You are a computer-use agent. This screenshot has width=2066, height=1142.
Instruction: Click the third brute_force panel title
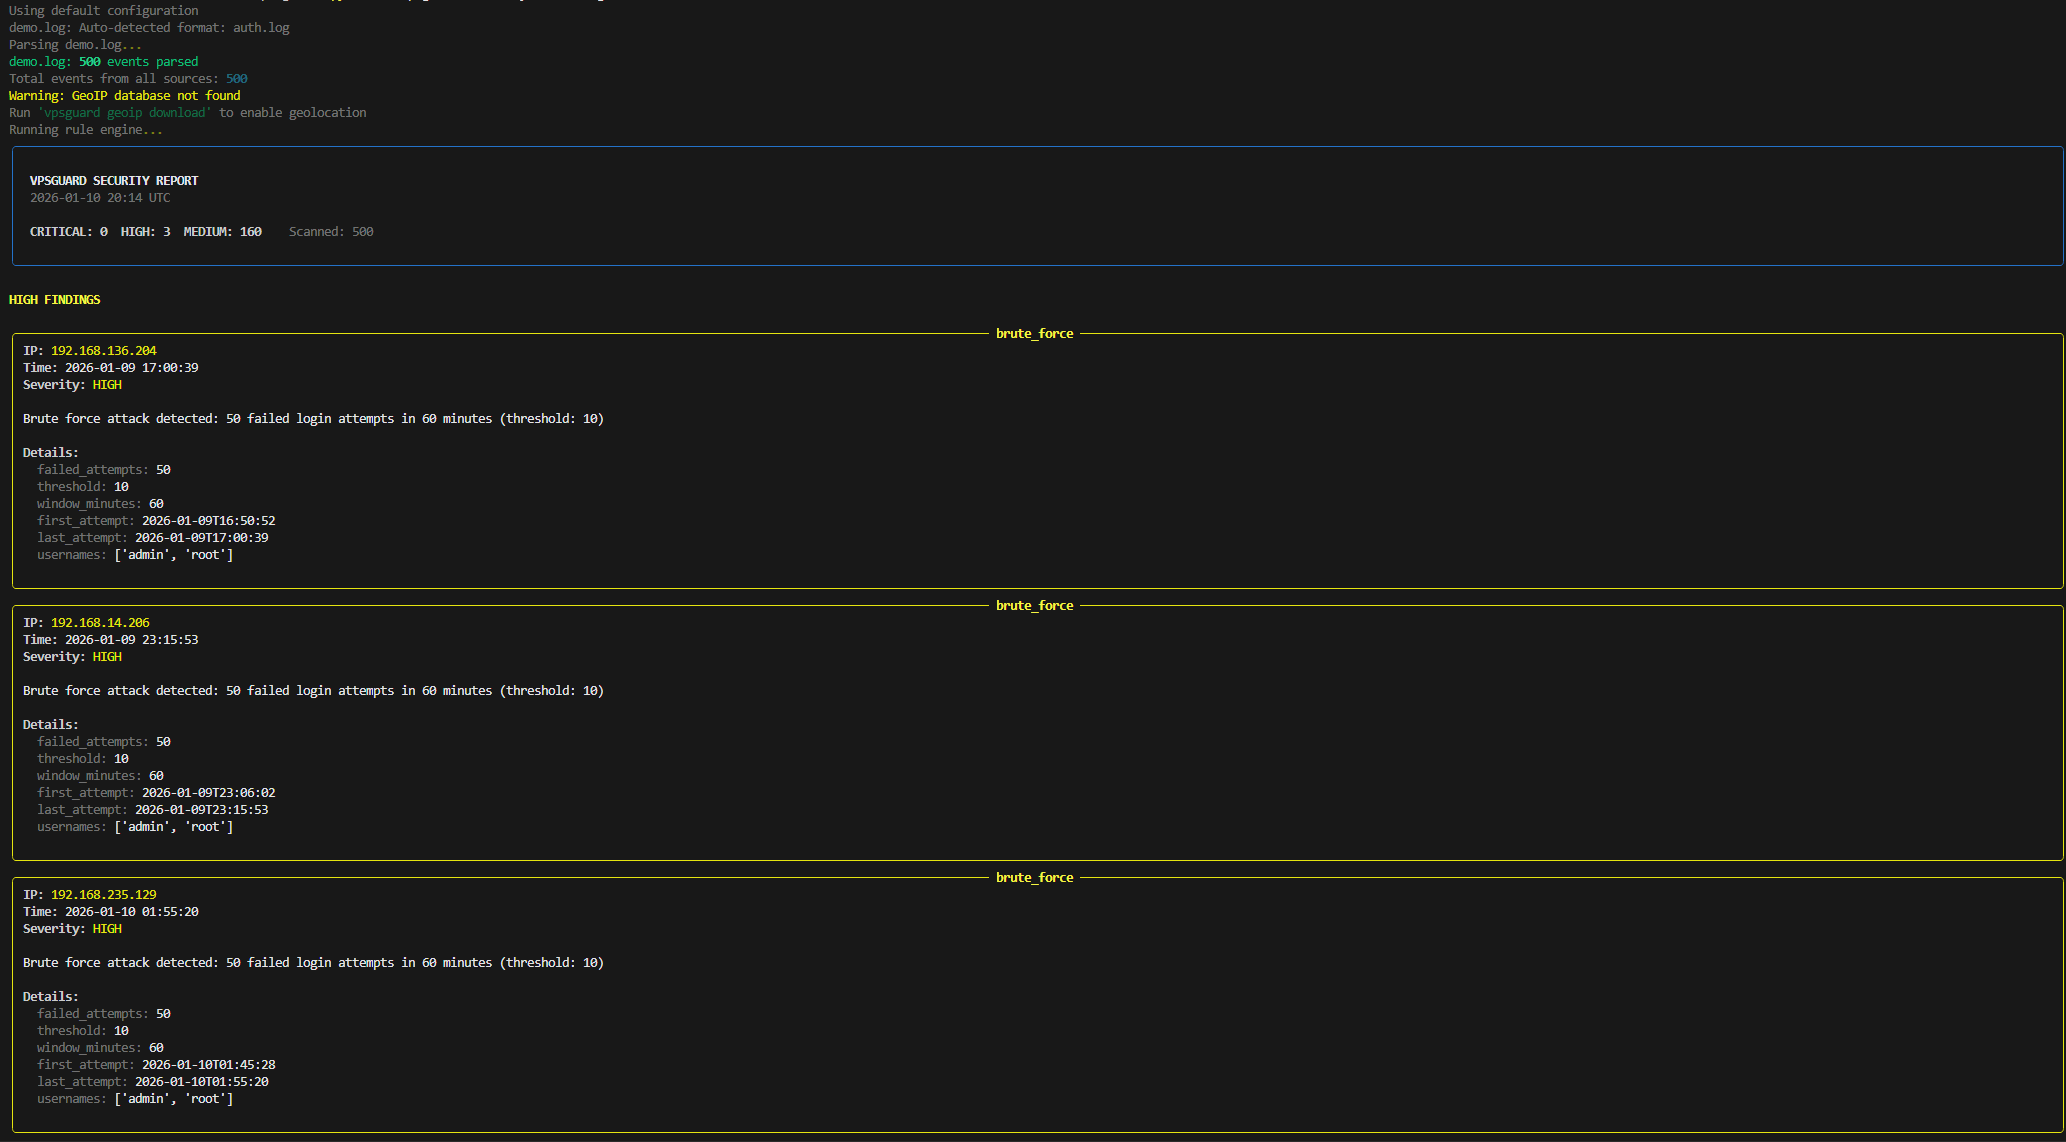pos(1034,878)
